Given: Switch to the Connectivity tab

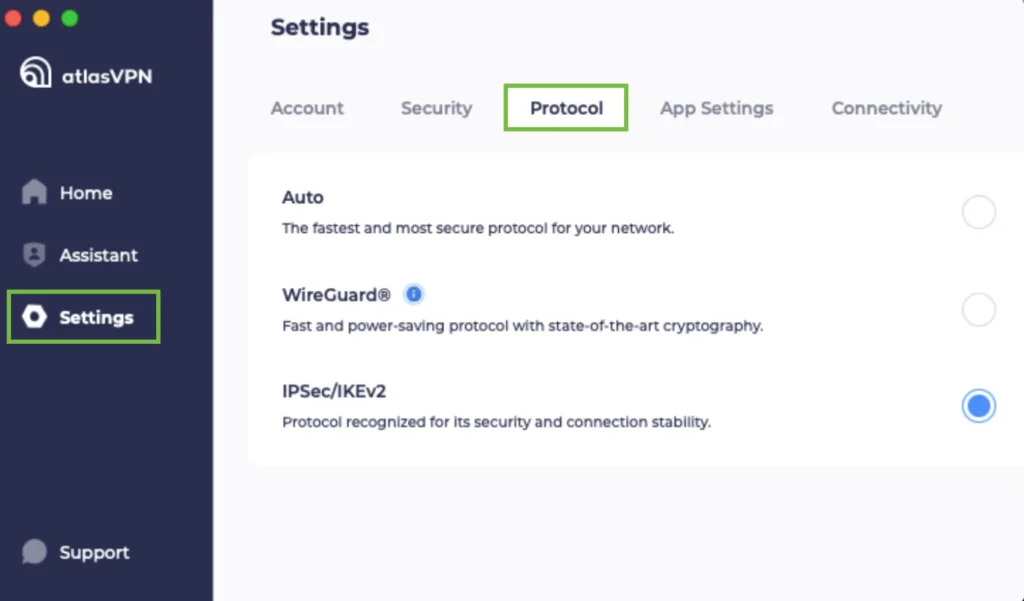Looking at the screenshot, I should (886, 108).
